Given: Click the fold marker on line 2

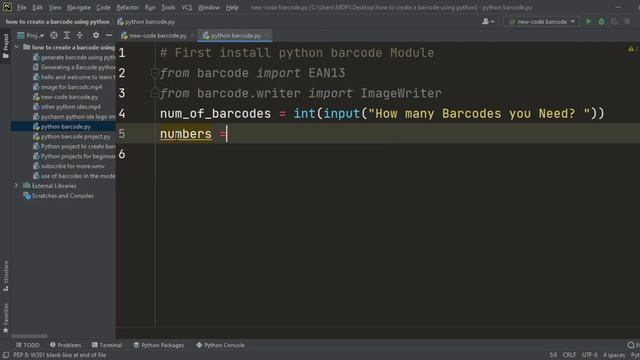Looking at the screenshot, I should pos(154,73).
